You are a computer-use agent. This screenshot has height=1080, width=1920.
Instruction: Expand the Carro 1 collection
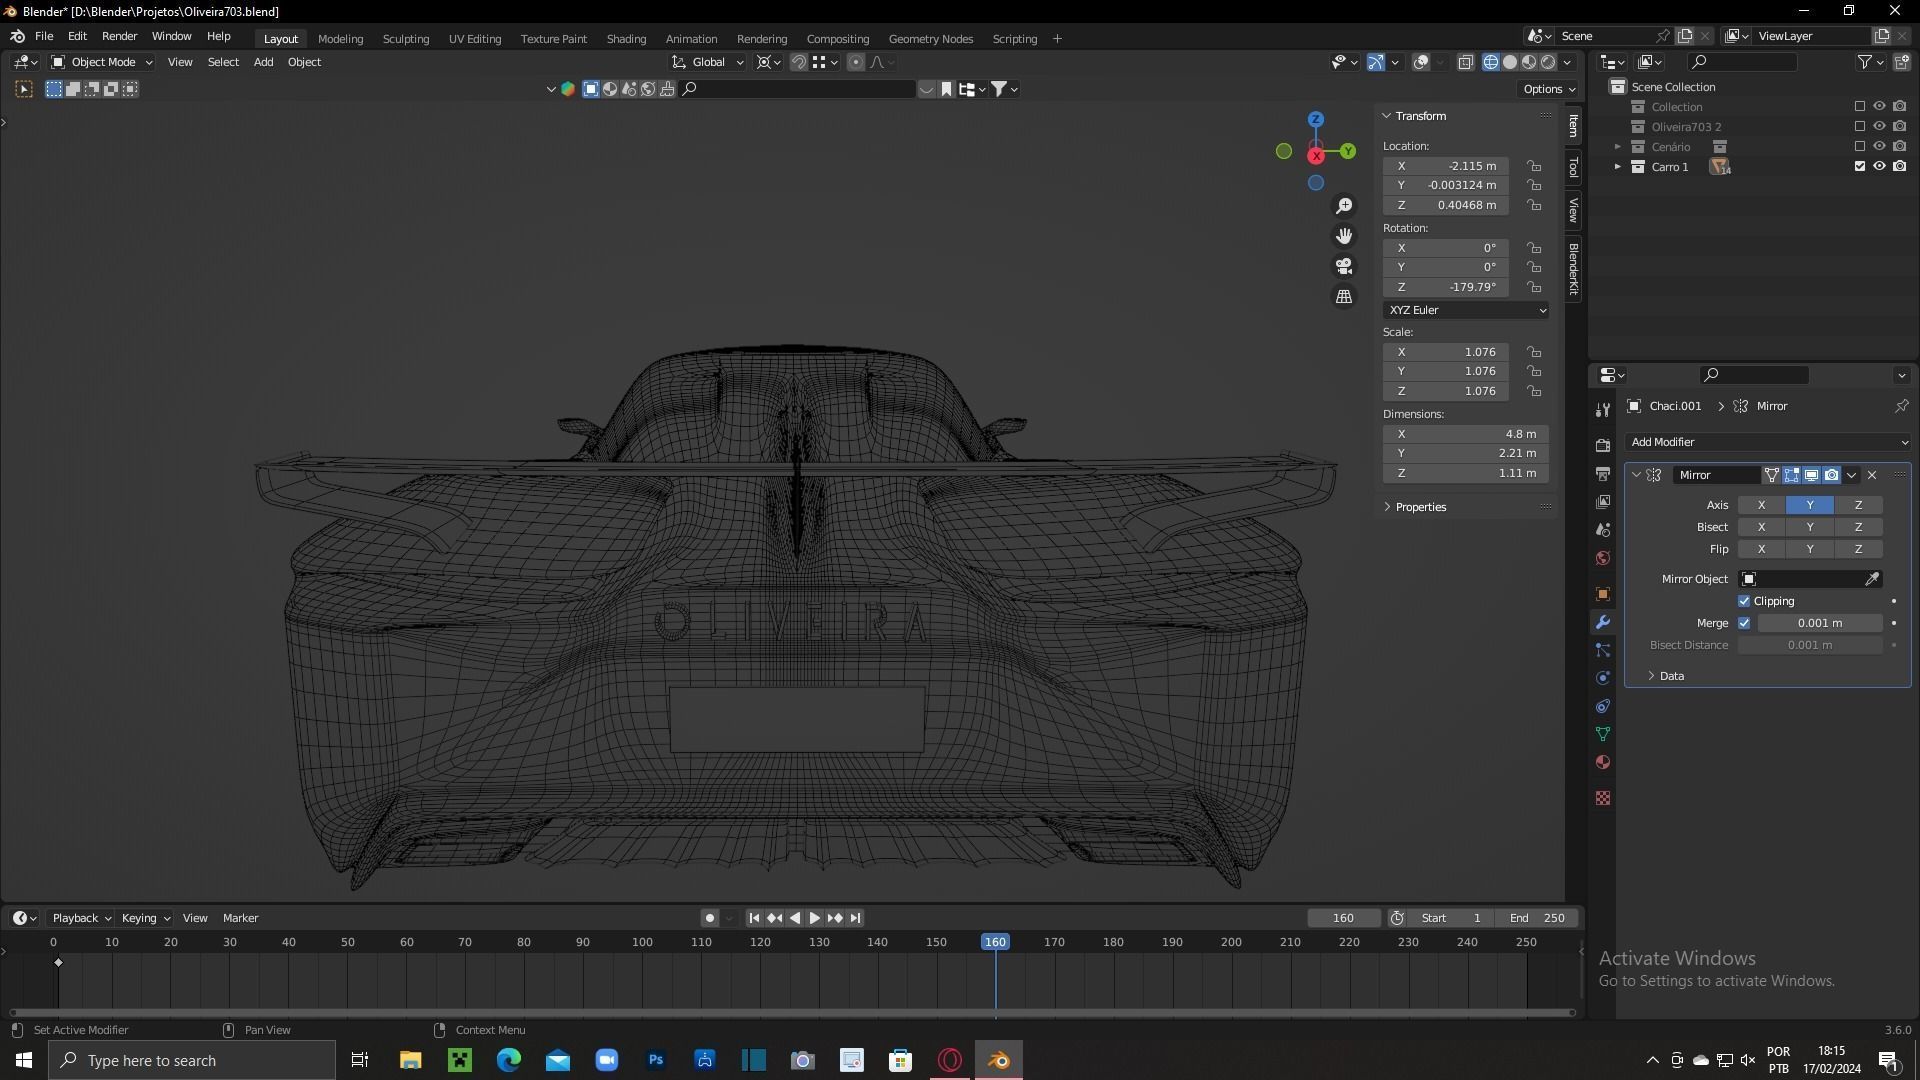(x=1618, y=167)
